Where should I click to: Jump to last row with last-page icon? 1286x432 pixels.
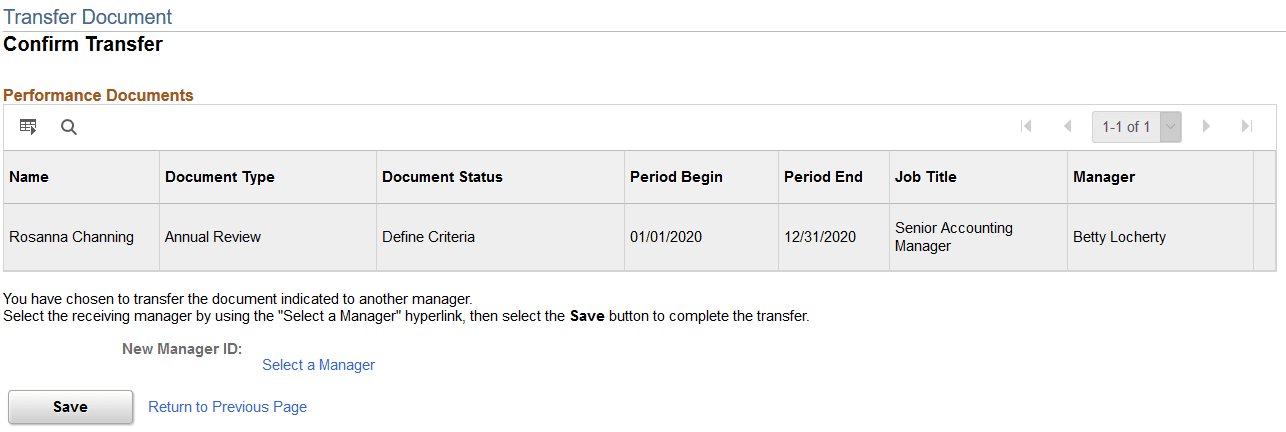(1246, 127)
